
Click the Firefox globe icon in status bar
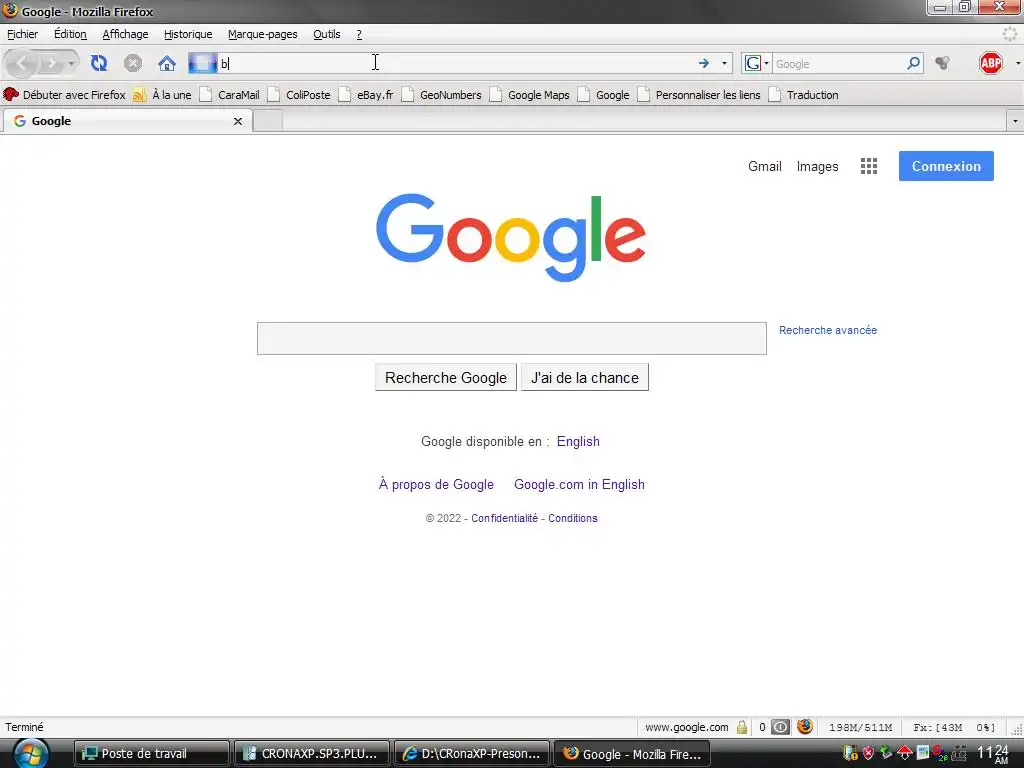(805, 726)
